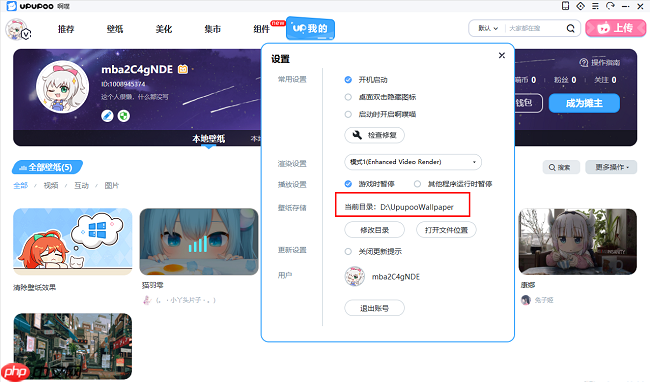Select 壁纸存储 in settings sidebar
The height and width of the screenshot is (382, 650).
tap(292, 208)
